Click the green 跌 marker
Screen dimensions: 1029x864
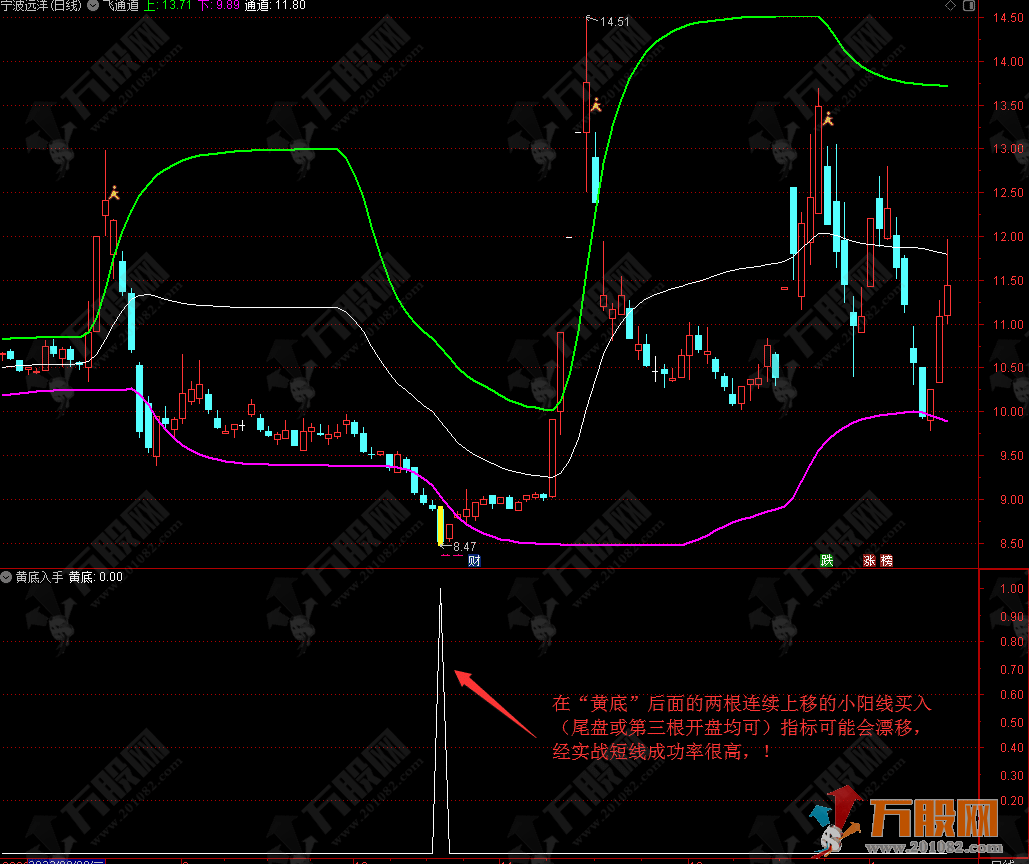click(826, 560)
